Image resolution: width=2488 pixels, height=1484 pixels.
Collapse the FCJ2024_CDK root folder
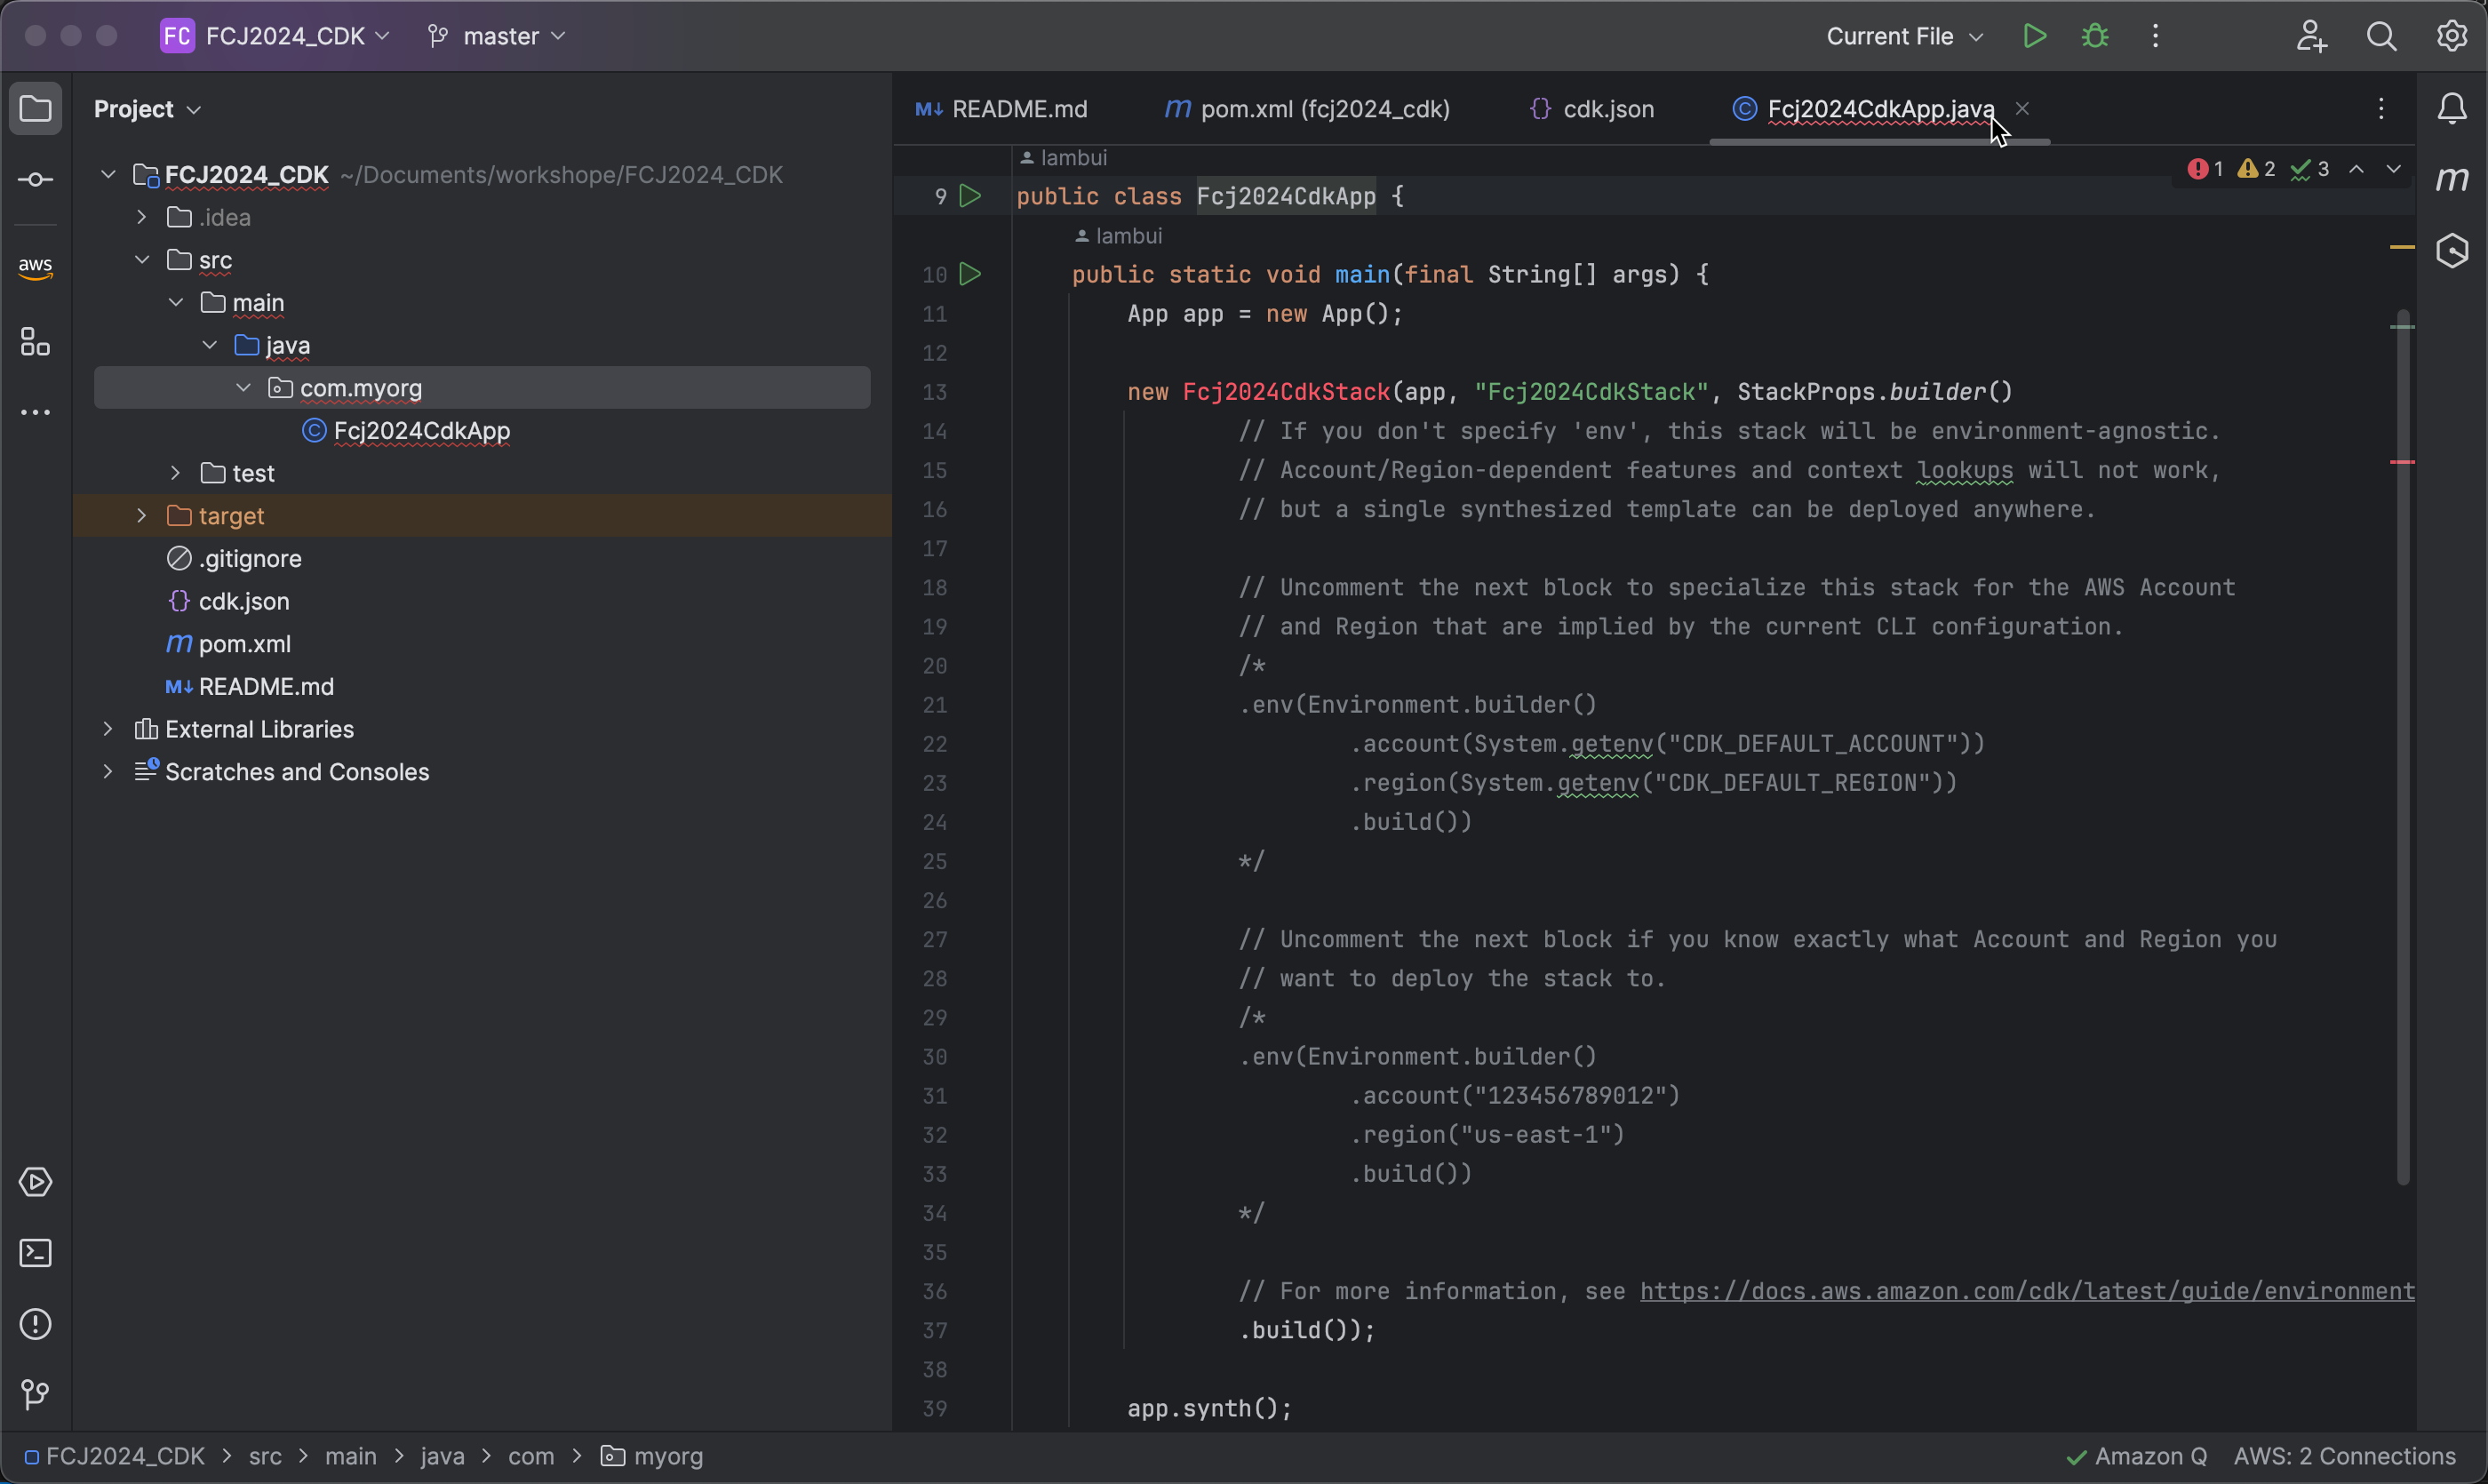[108, 175]
